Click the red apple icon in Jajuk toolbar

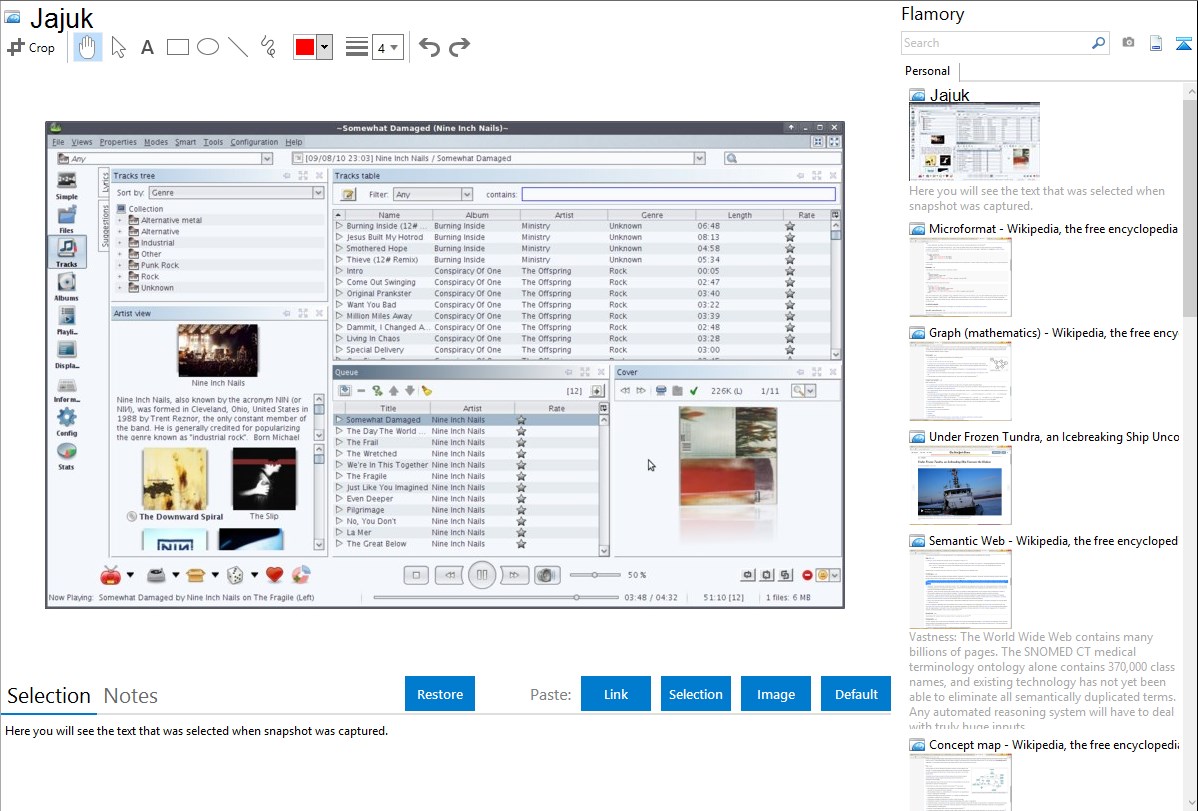coord(111,575)
